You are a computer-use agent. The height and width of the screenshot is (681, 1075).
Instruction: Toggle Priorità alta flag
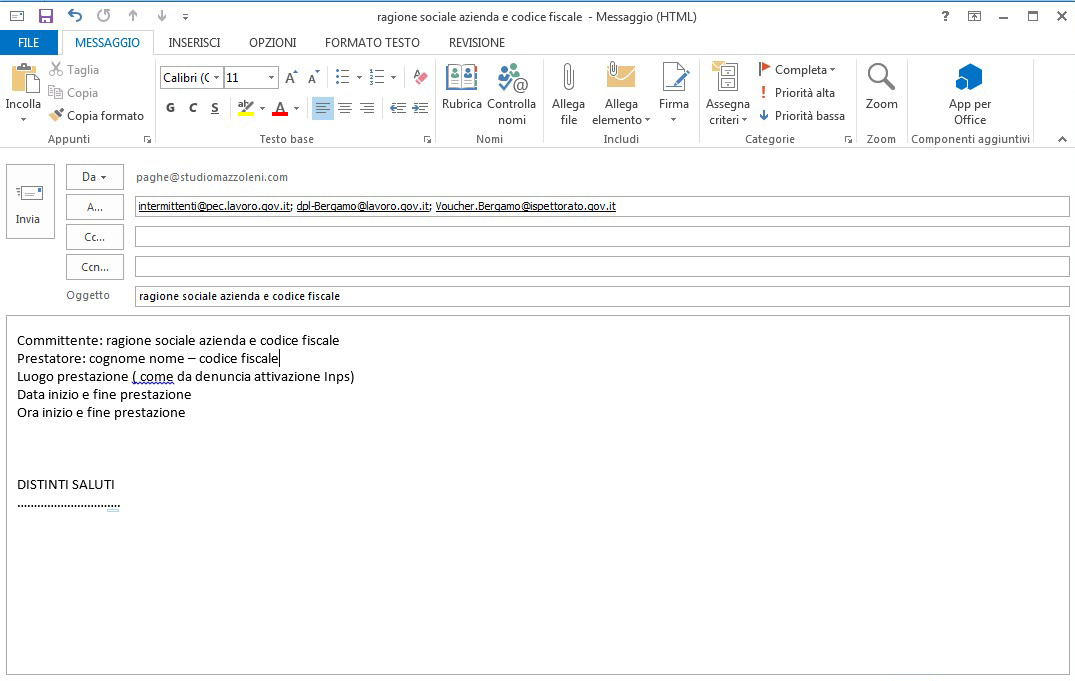click(796, 93)
